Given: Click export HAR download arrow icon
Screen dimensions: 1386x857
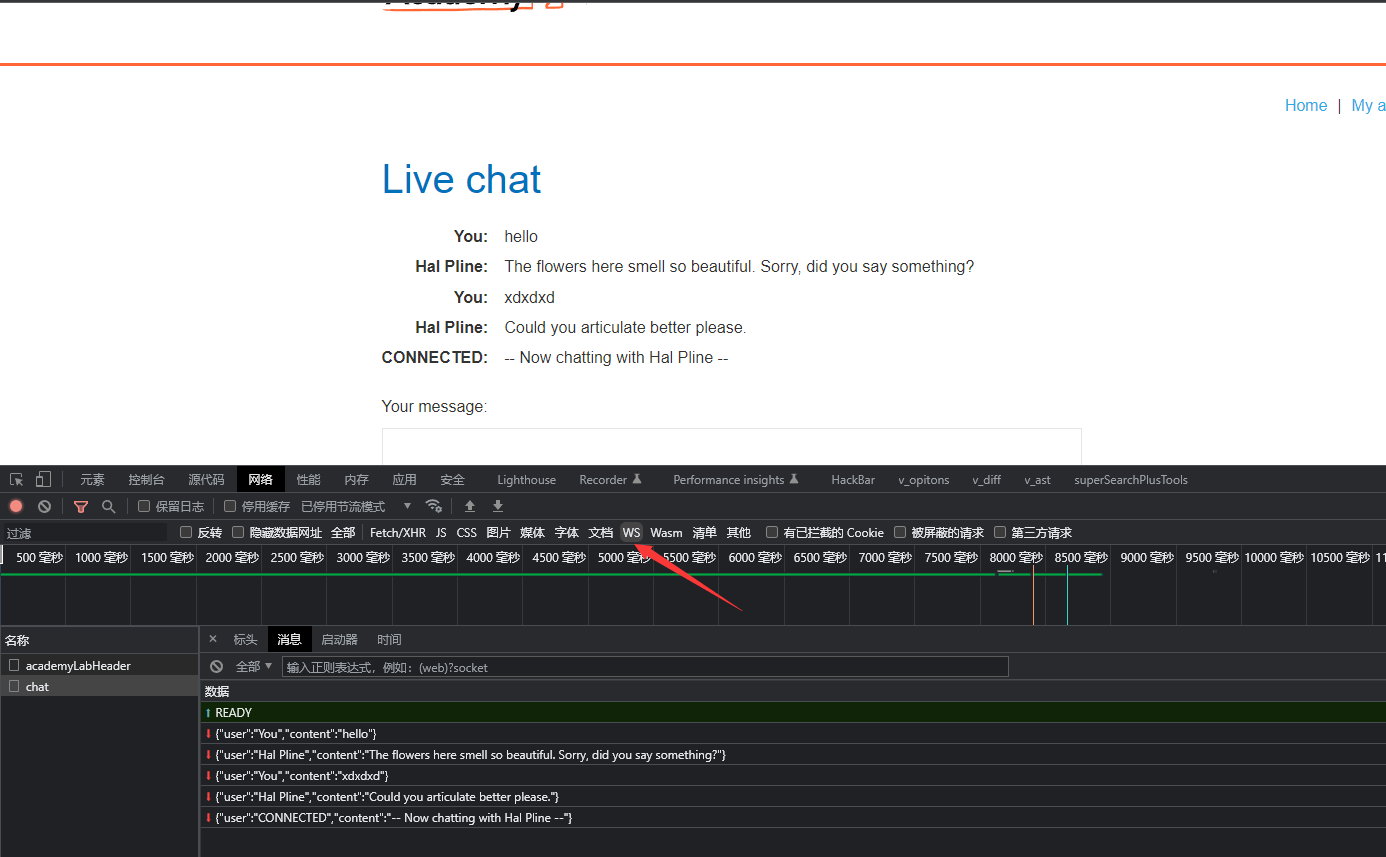Looking at the screenshot, I should pyautogui.click(x=498, y=506).
